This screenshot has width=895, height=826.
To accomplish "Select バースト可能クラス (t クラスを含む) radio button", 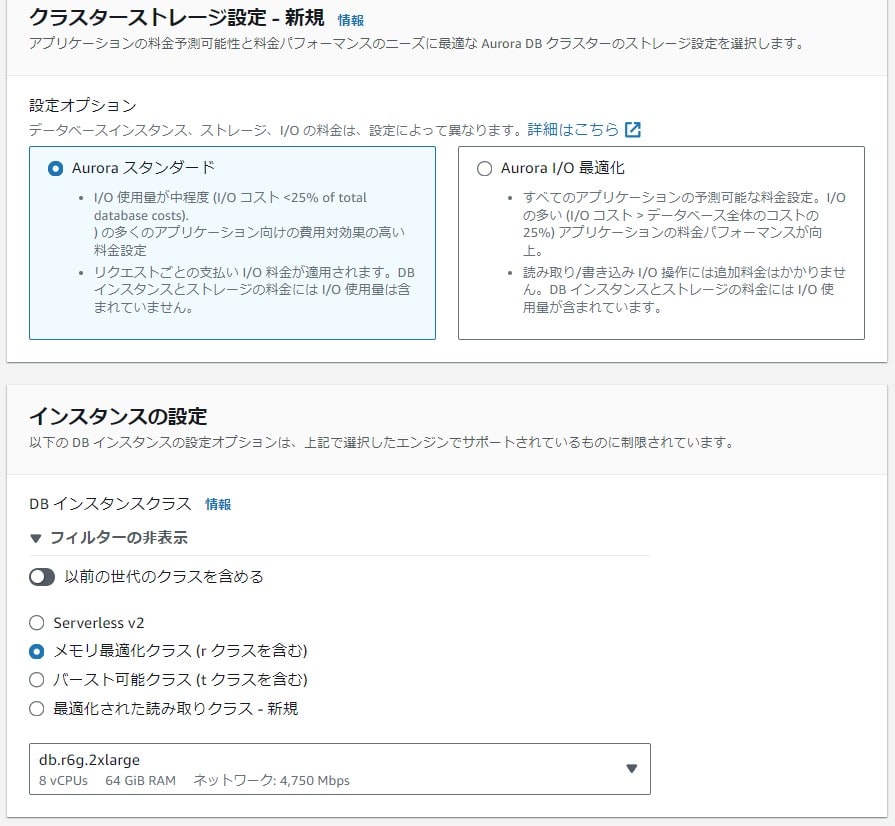I will click(37, 679).
